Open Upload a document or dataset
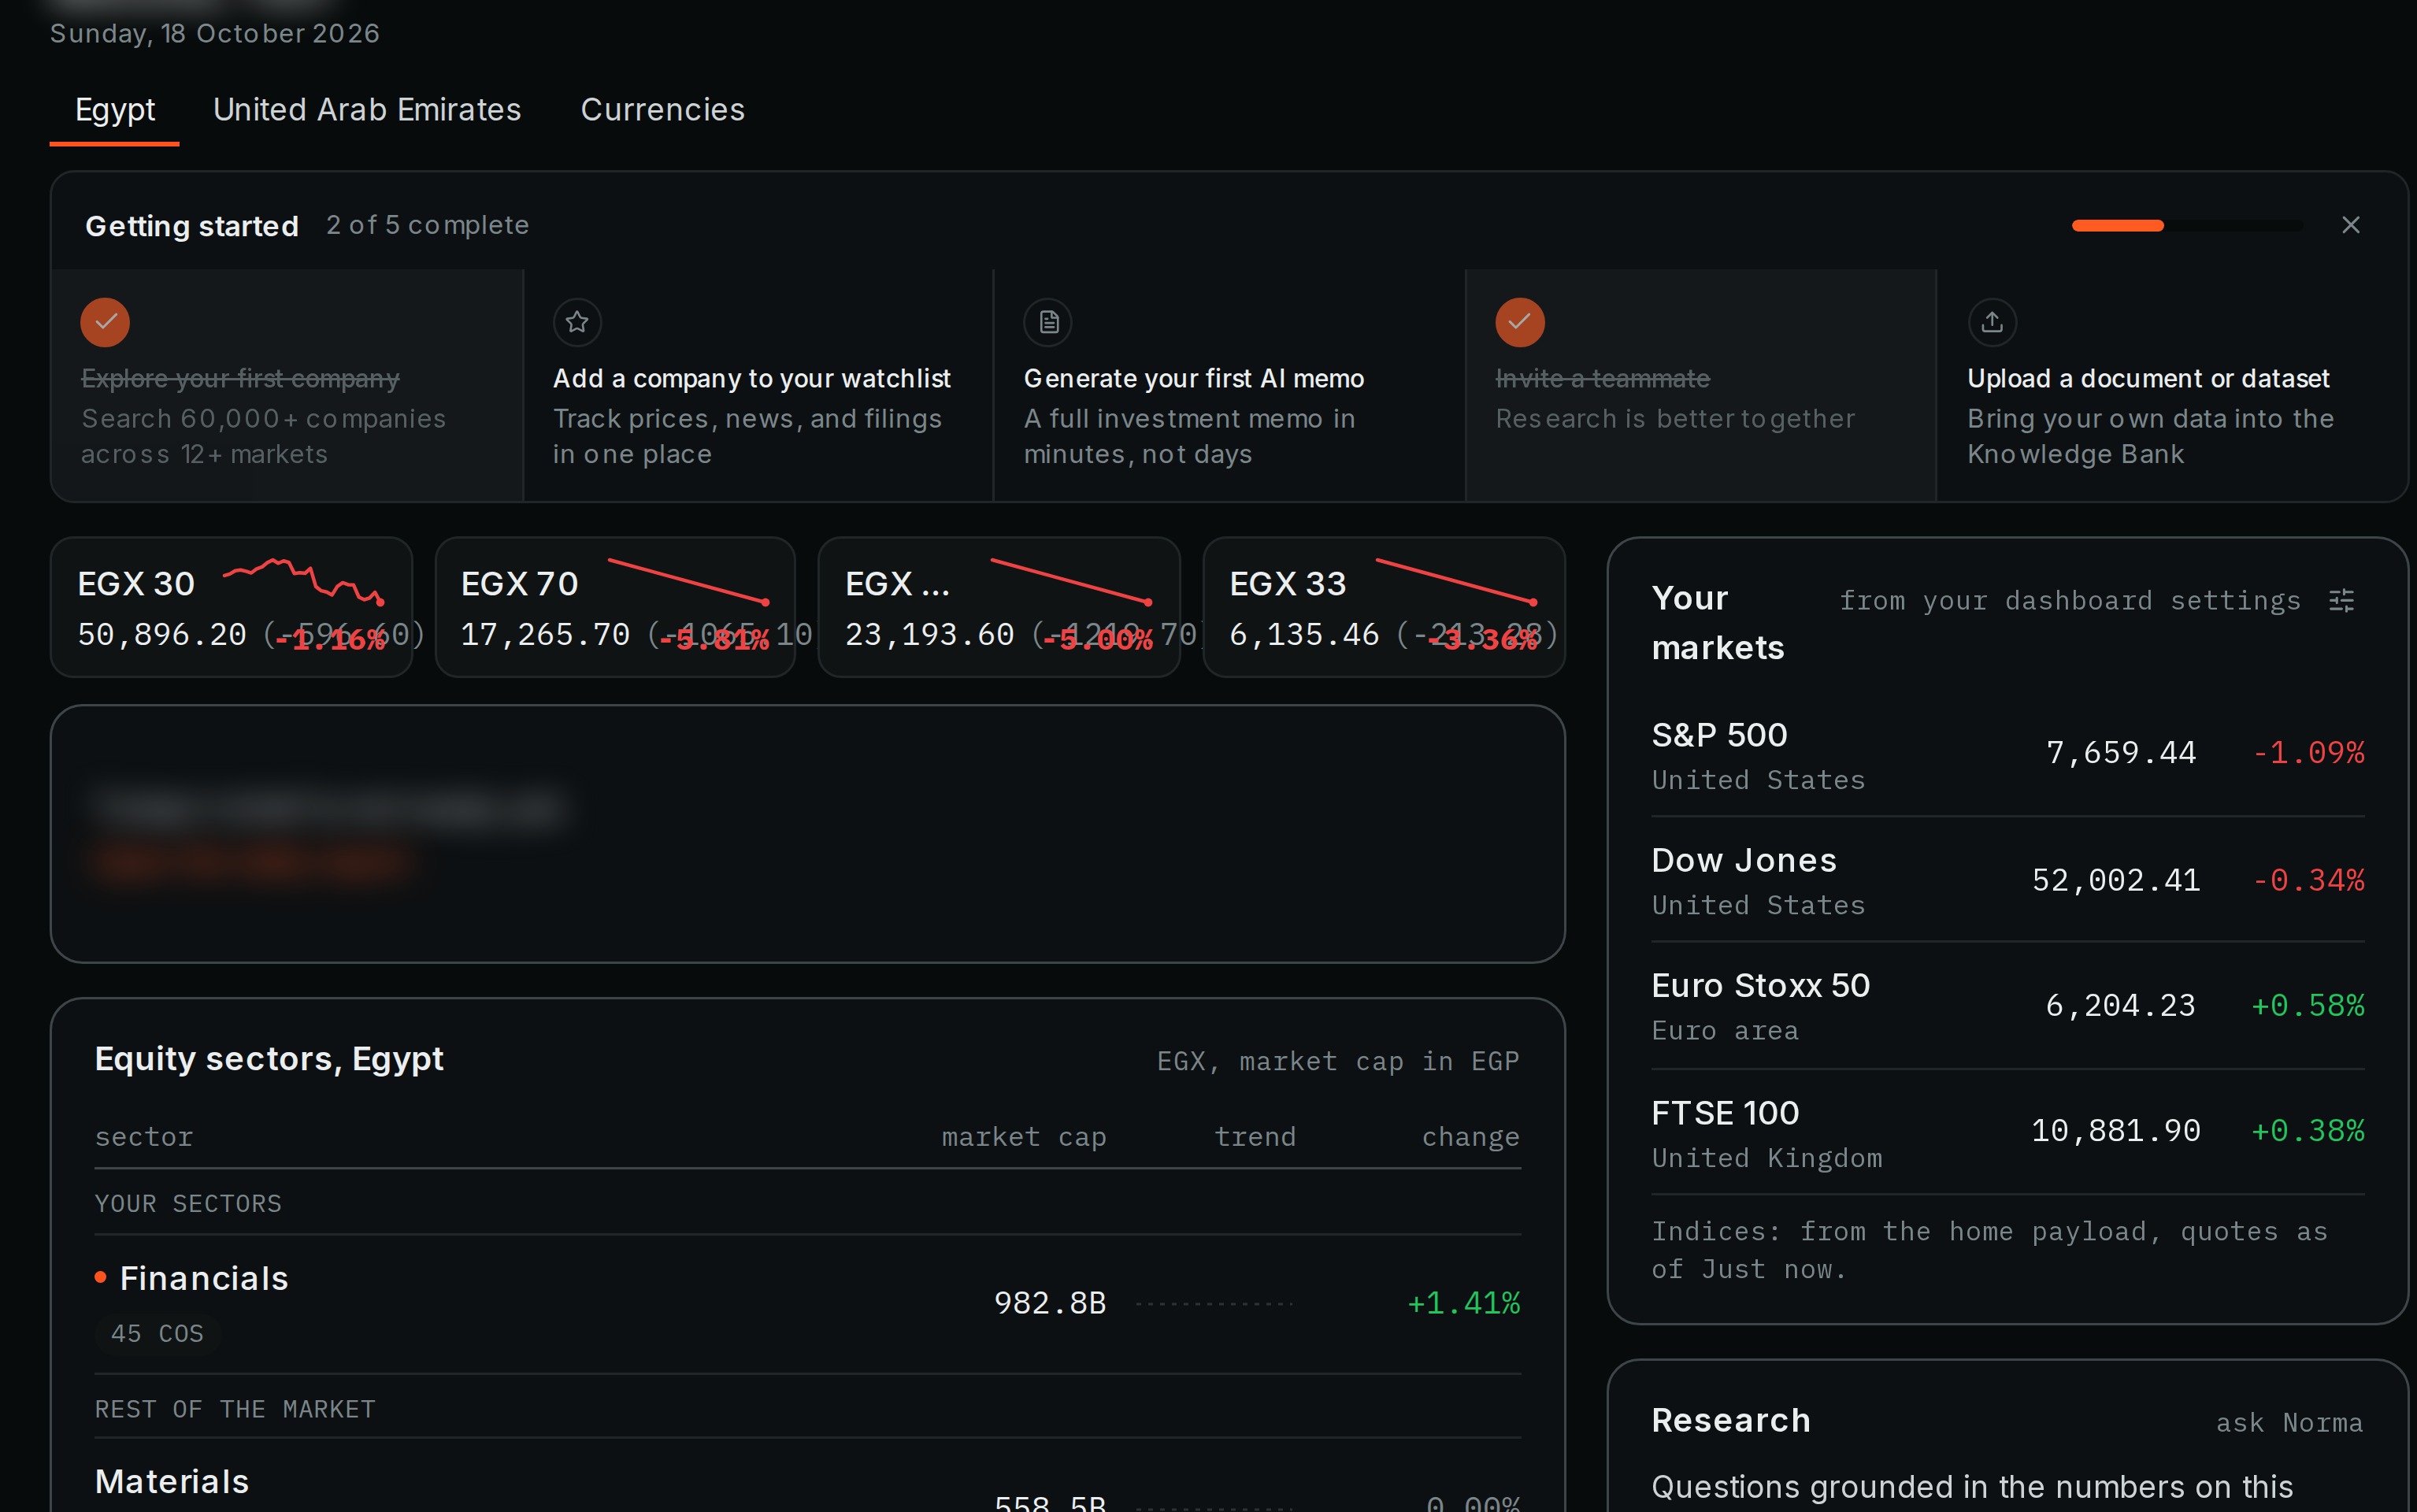 pos(2171,385)
